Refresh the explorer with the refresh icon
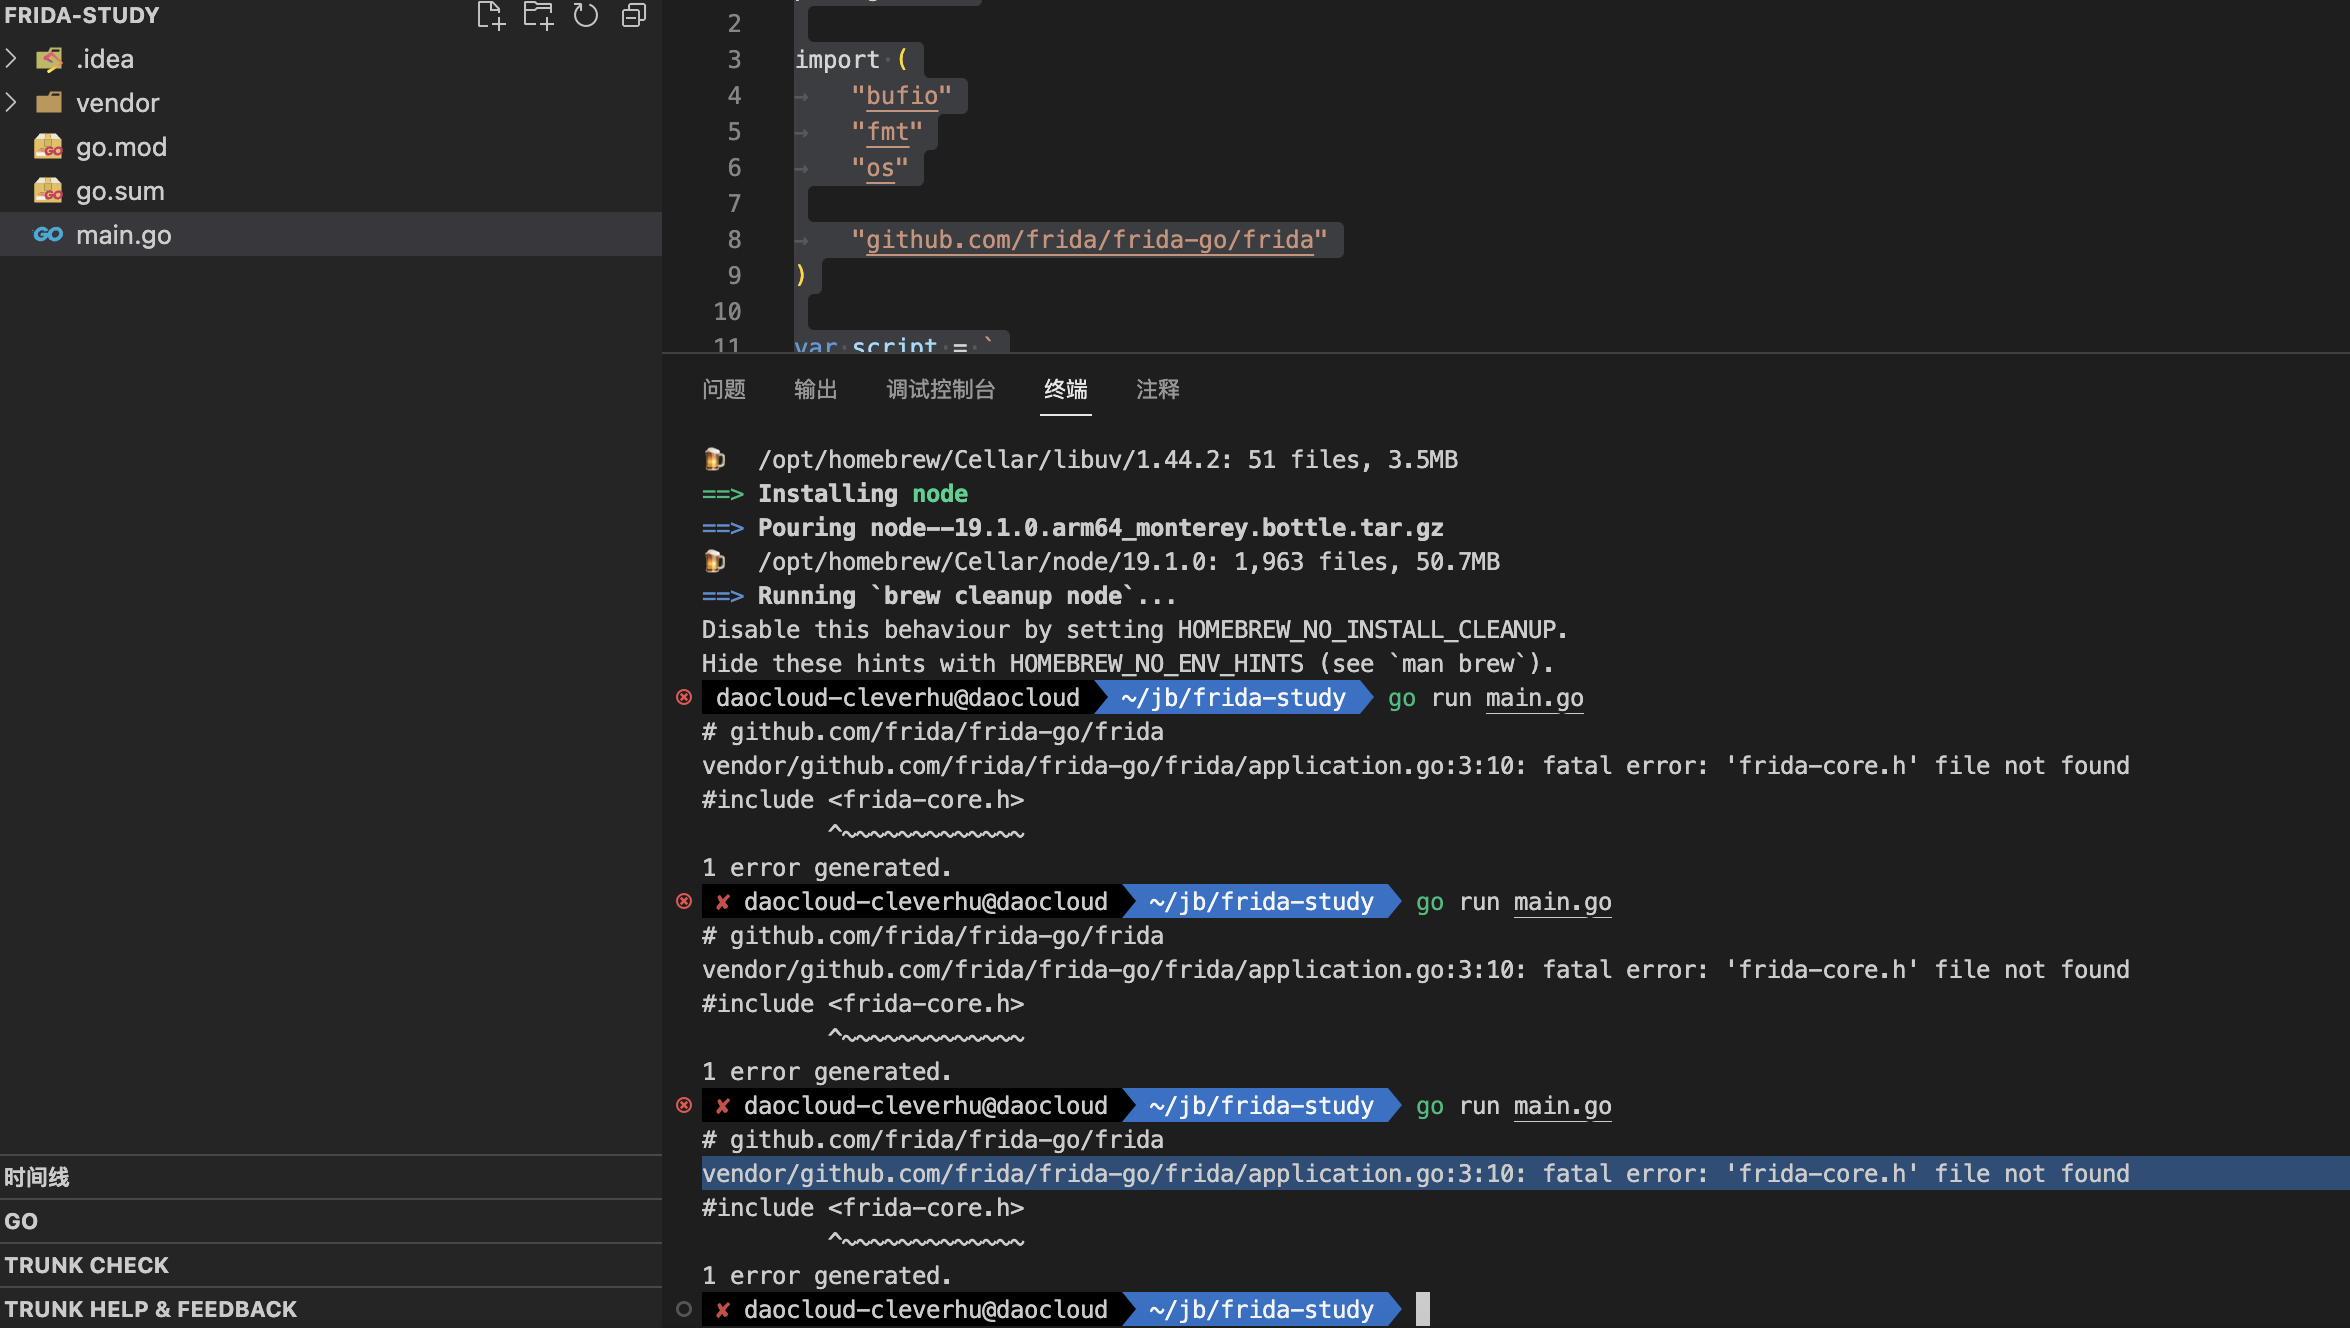The image size is (2350, 1328). (586, 15)
